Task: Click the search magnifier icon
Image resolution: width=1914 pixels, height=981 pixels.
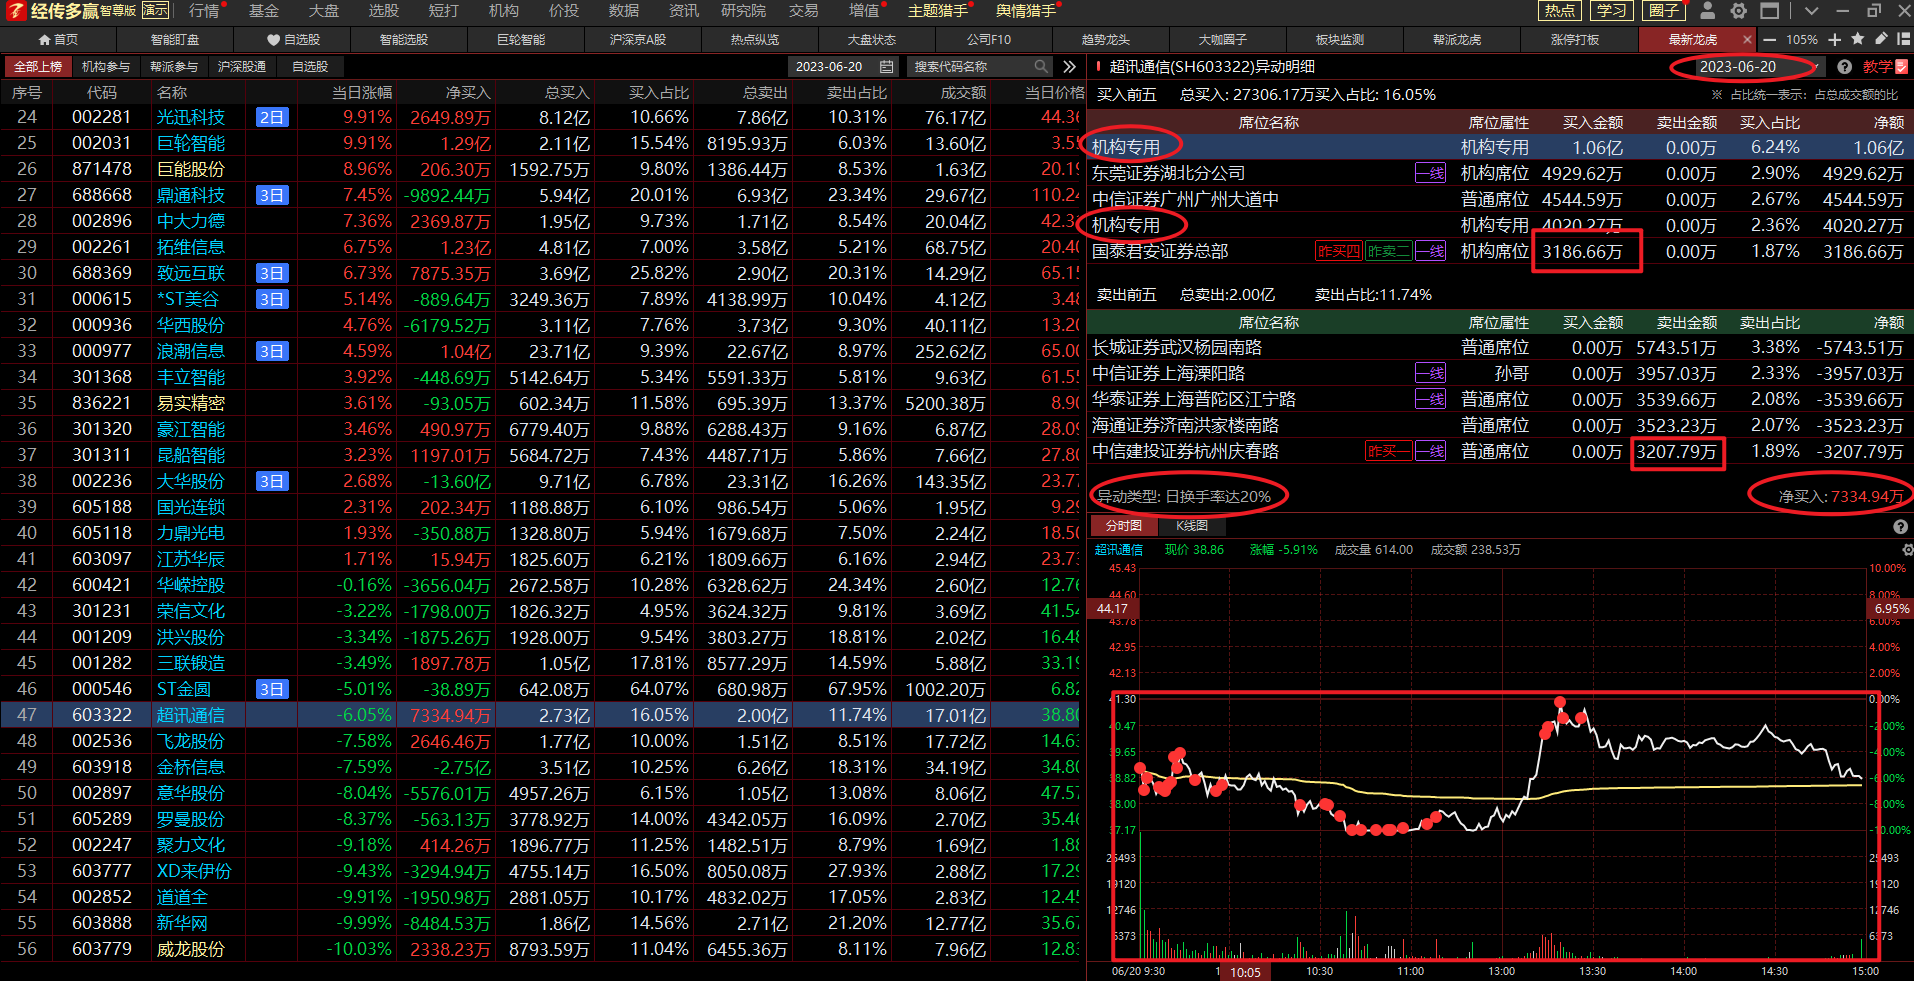Action: point(1041,66)
